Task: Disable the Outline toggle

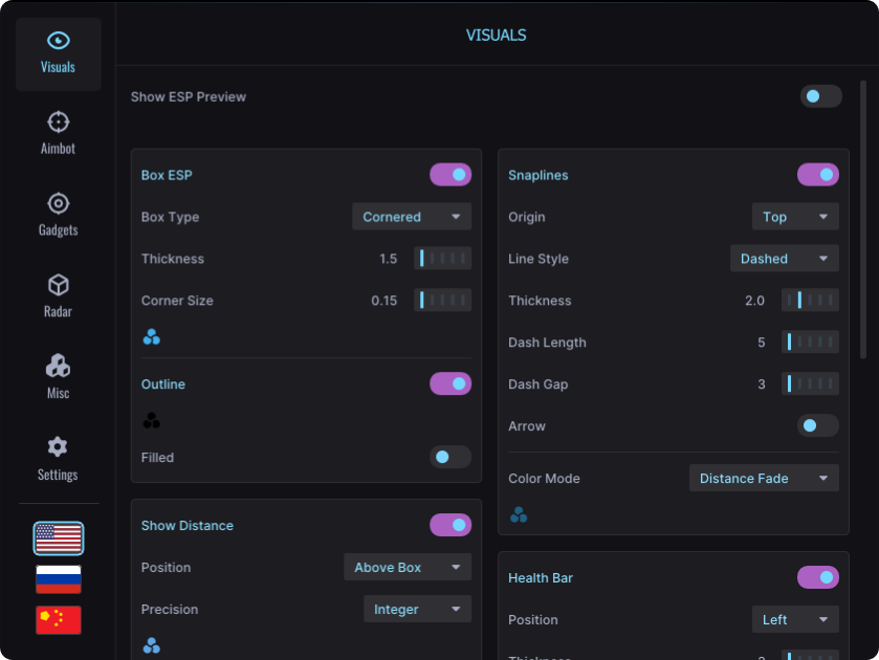Action: click(450, 384)
